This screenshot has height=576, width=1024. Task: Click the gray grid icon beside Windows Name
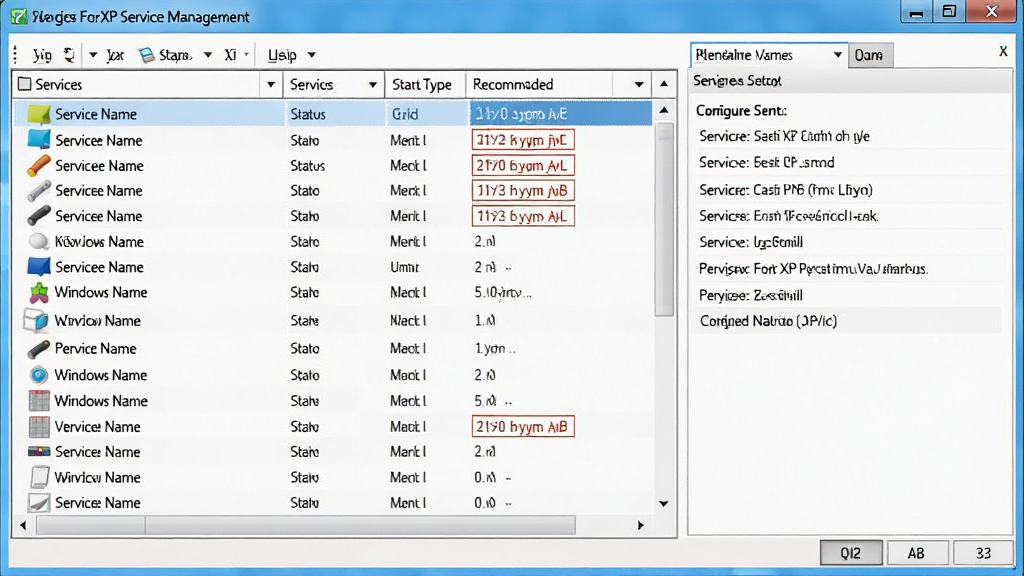click(39, 400)
